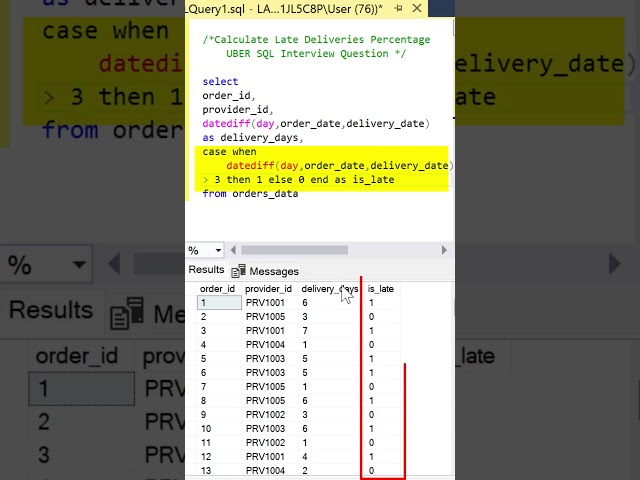Click '3 then 1 else 0 end as is_late' line
640x480 pixels.
(x=304, y=180)
